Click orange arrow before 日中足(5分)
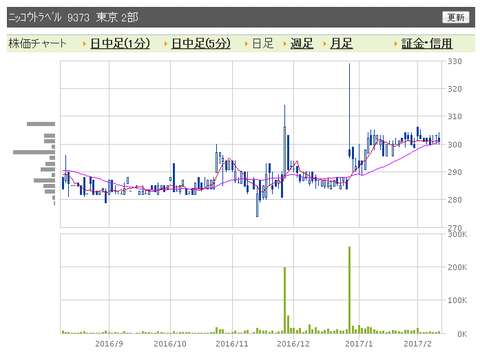The image size is (480, 363). tap(166, 44)
